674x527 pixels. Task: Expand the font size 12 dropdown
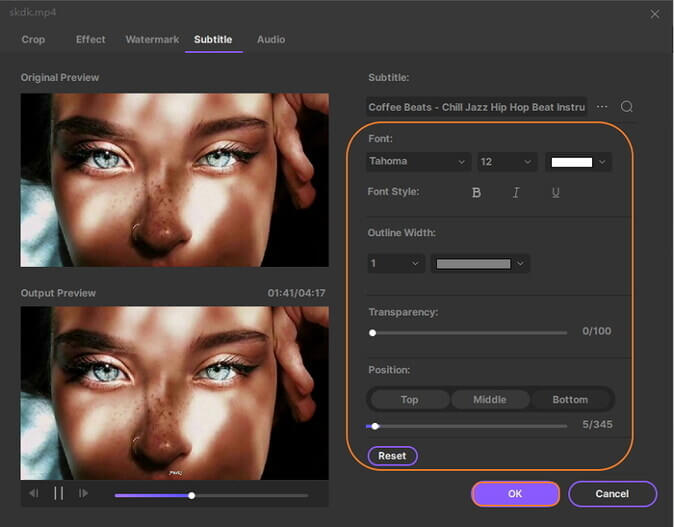click(x=507, y=162)
